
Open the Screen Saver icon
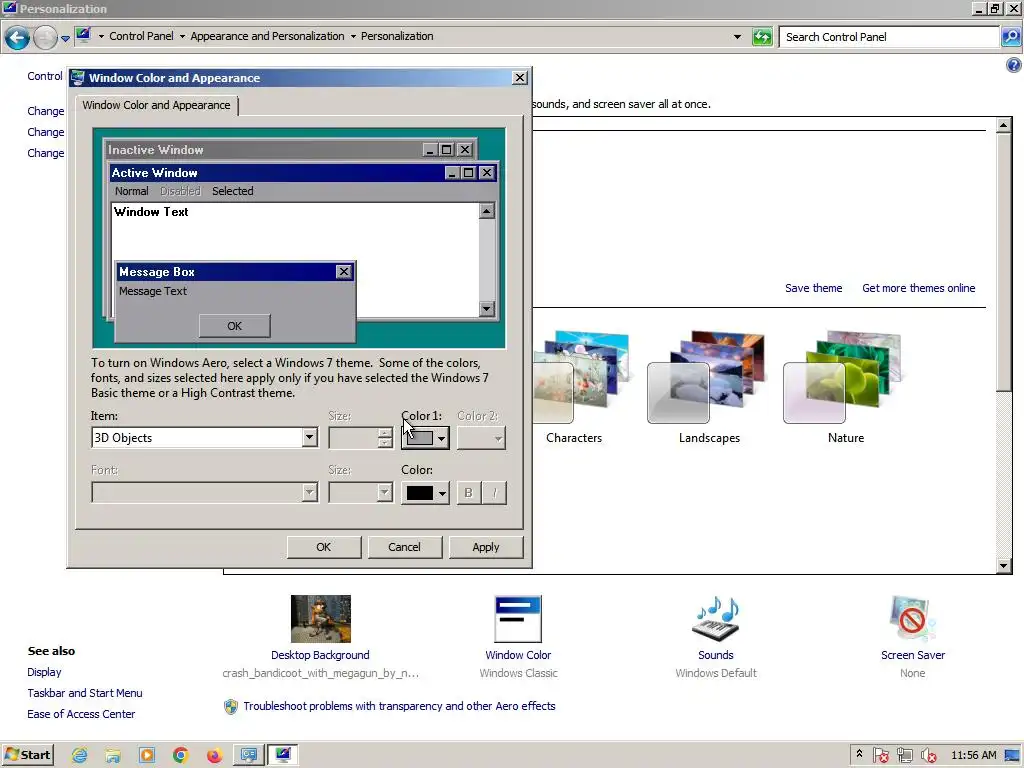click(912, 618)
